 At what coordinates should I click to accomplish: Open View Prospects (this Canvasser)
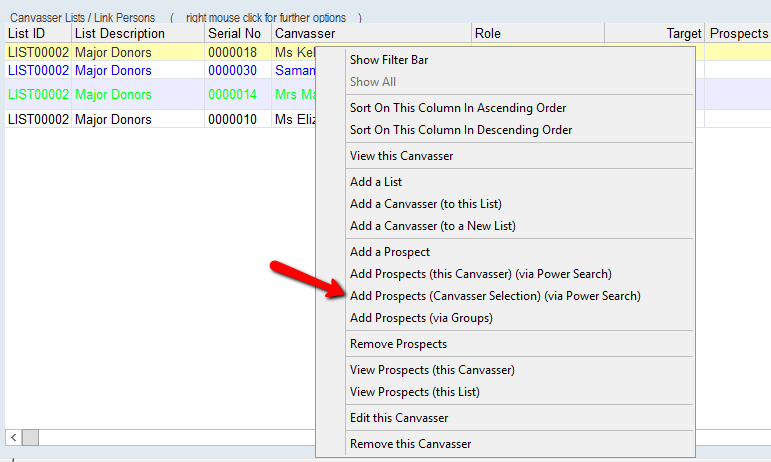tap(432, 370)
